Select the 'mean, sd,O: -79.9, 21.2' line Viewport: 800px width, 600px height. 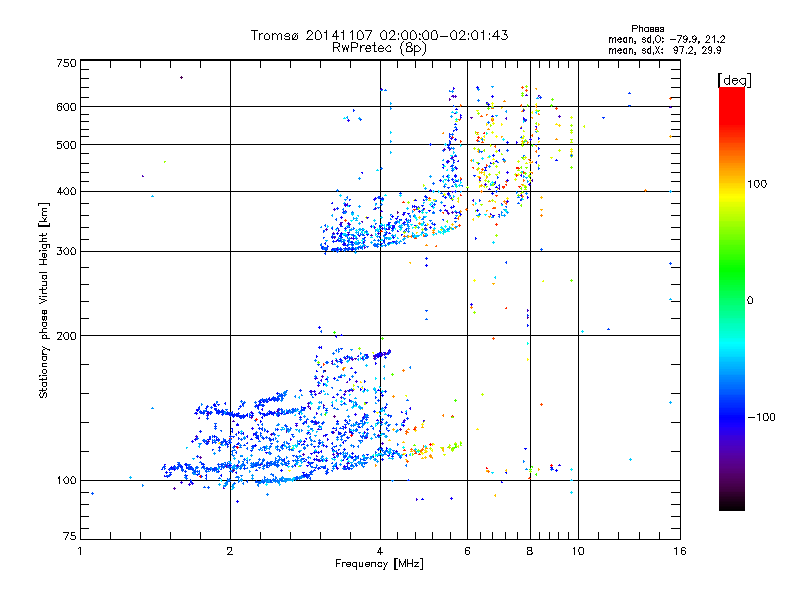click(x=666, y=39)
